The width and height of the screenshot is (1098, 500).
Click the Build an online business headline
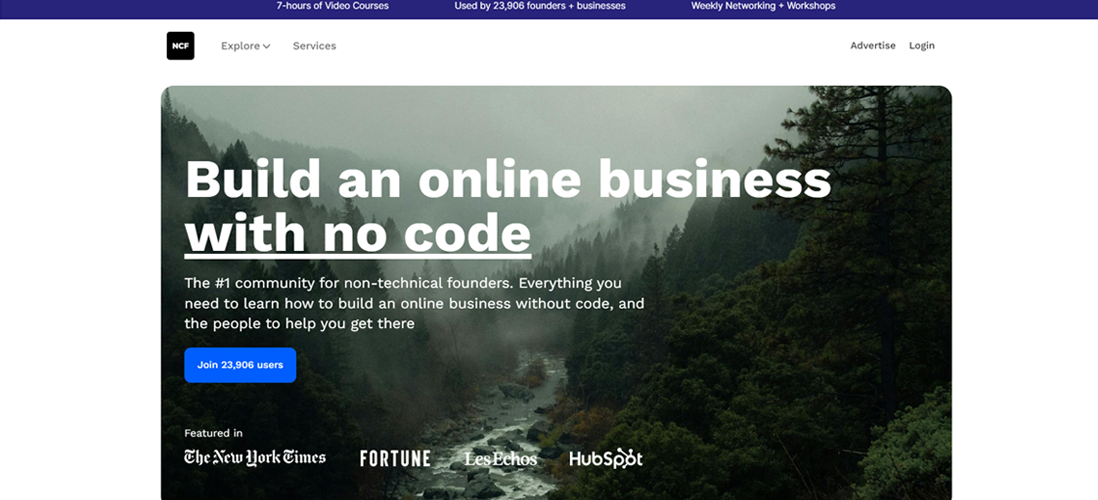pyautogui.click(x=508, y=179)
